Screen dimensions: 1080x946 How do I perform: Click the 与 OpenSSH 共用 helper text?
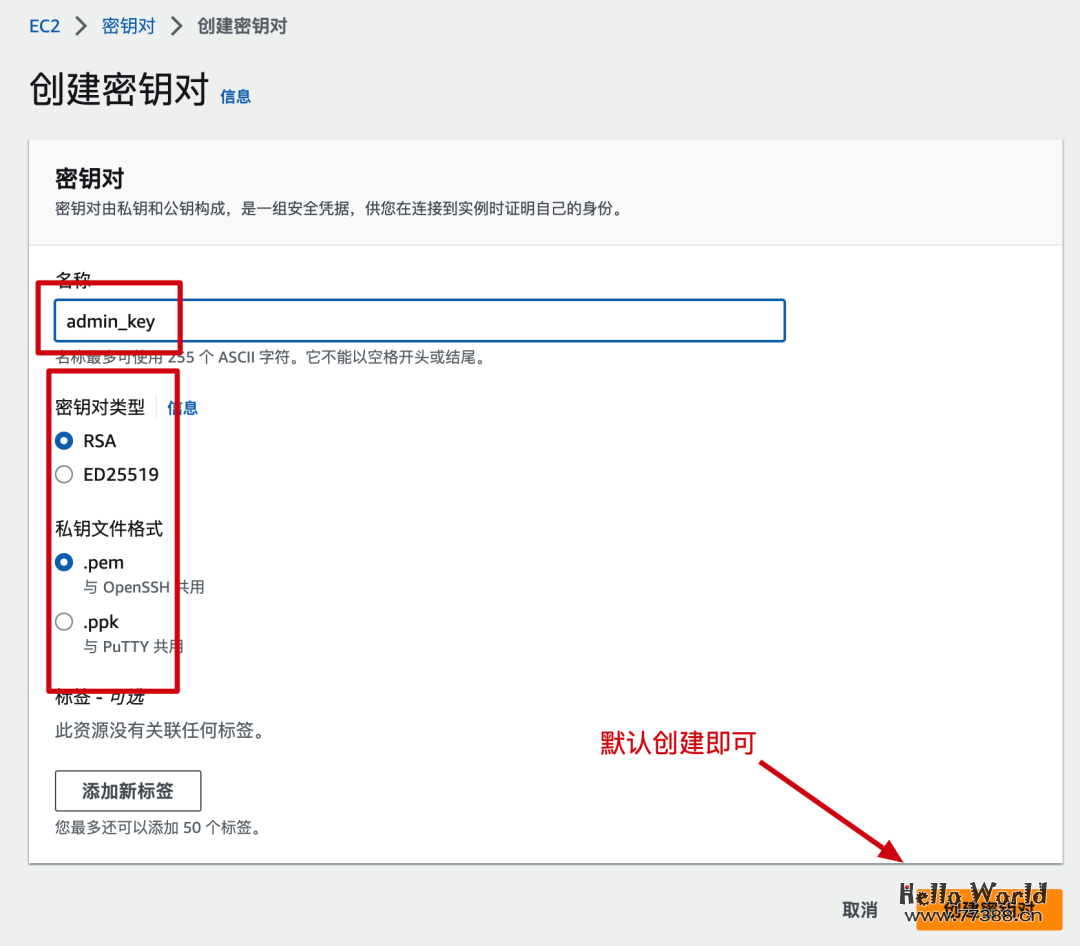pyautogui.click(x=143, y=587)
